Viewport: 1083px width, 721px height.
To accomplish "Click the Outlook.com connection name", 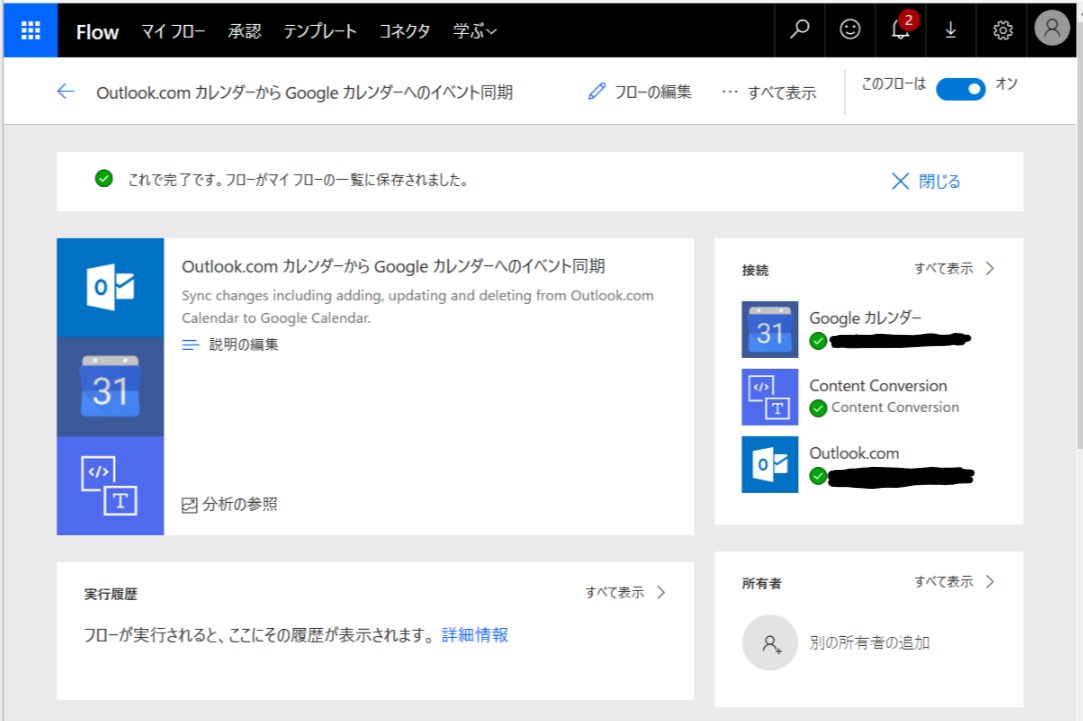I will 854,453.
